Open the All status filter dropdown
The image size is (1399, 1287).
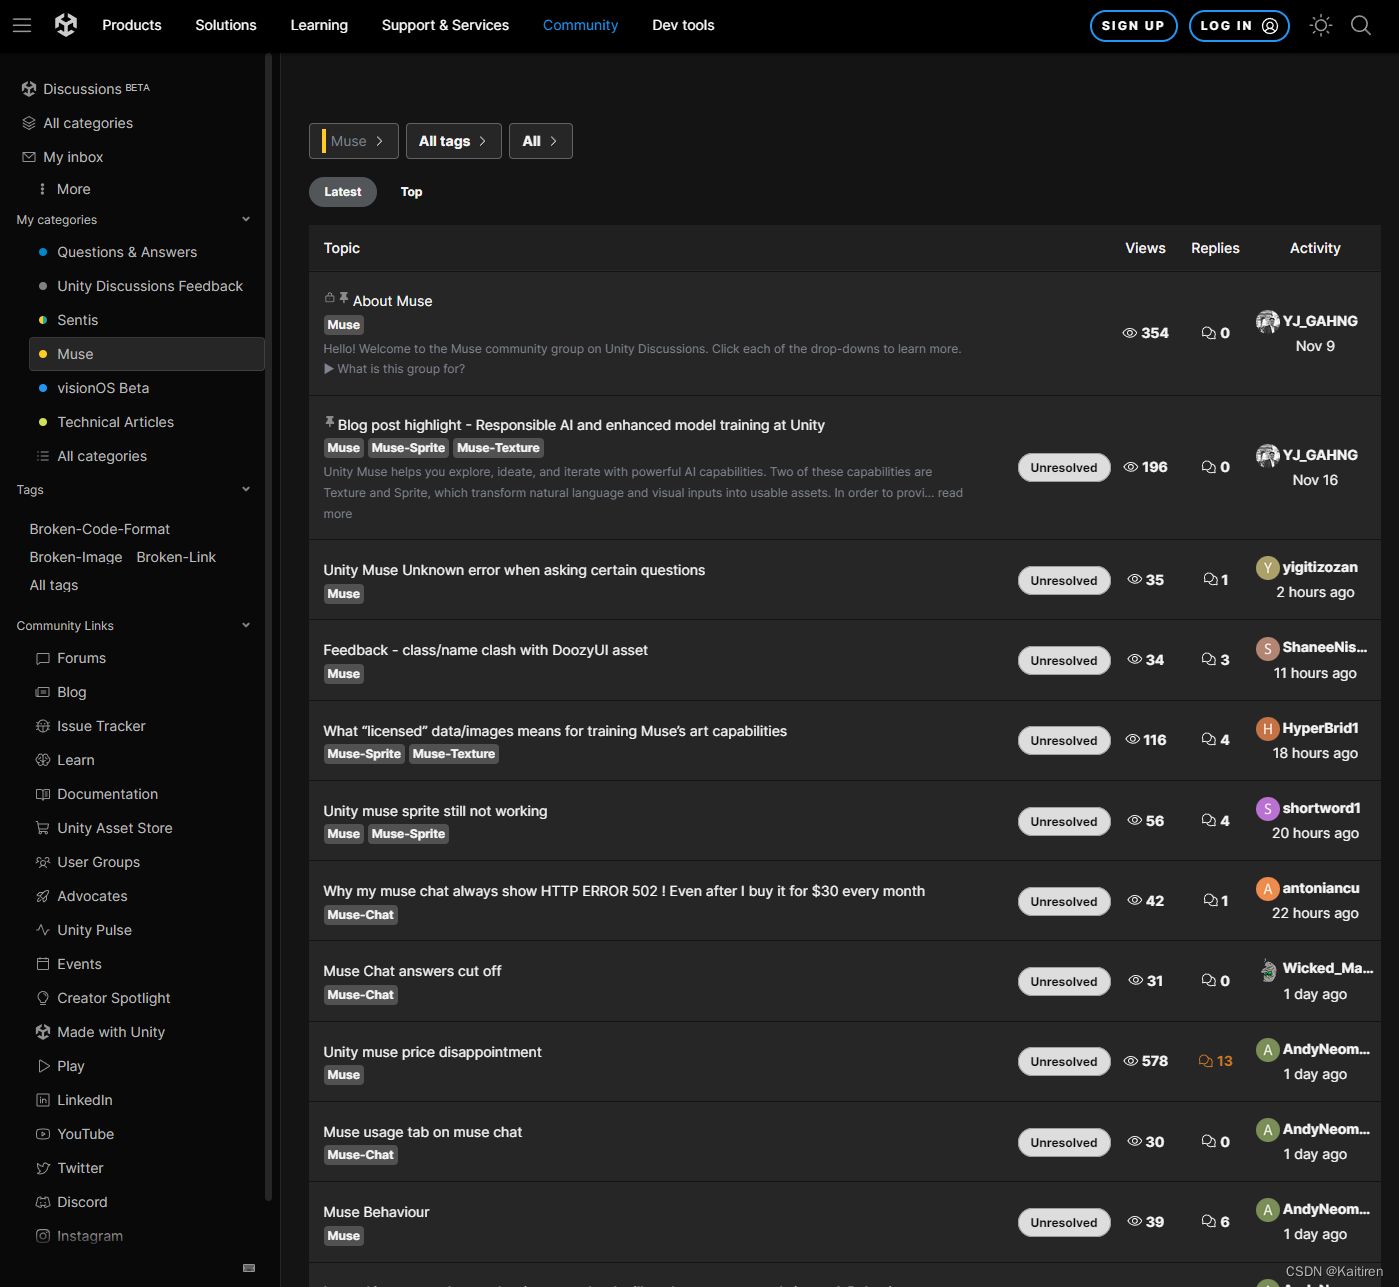[x=540, y=141]
